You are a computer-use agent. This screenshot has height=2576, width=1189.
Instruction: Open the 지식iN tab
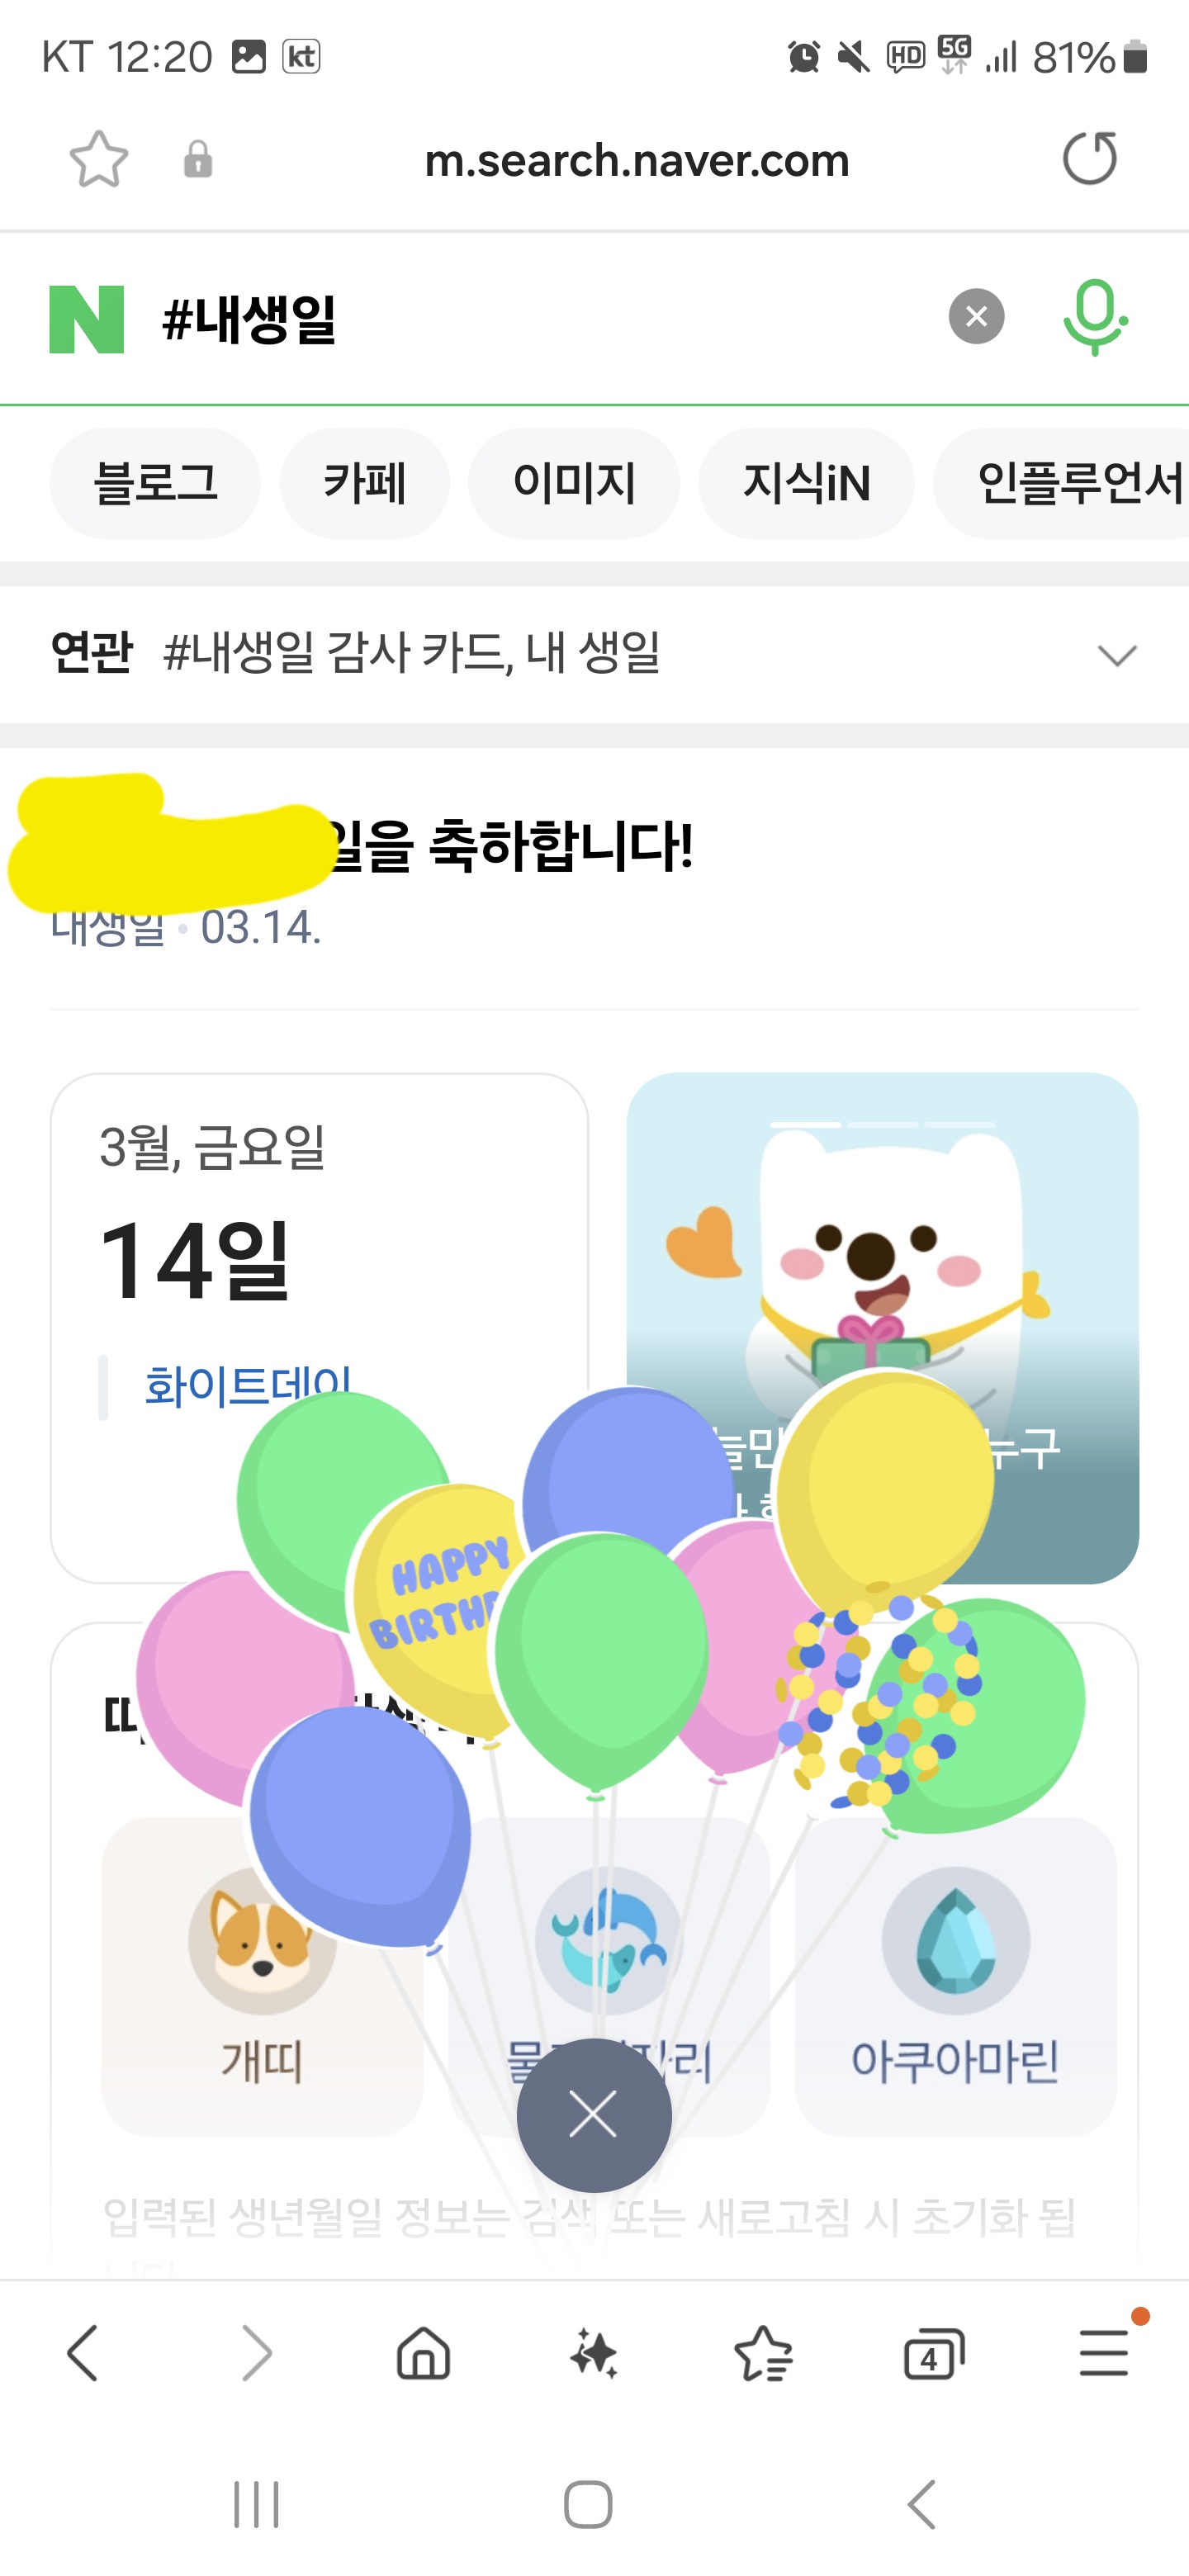point(806,483)
